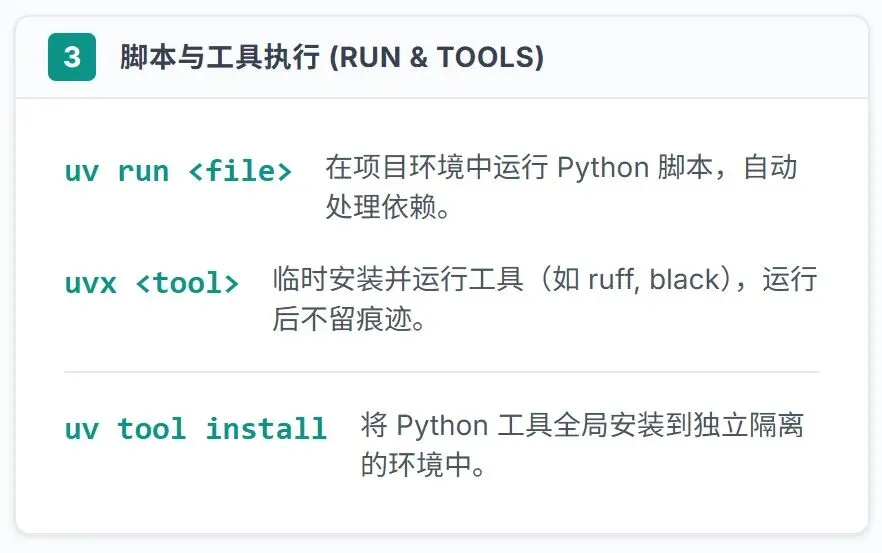Select the <file> placeholder
The height and width of the screenshot is (553, 882).
[x=240, y=171]
